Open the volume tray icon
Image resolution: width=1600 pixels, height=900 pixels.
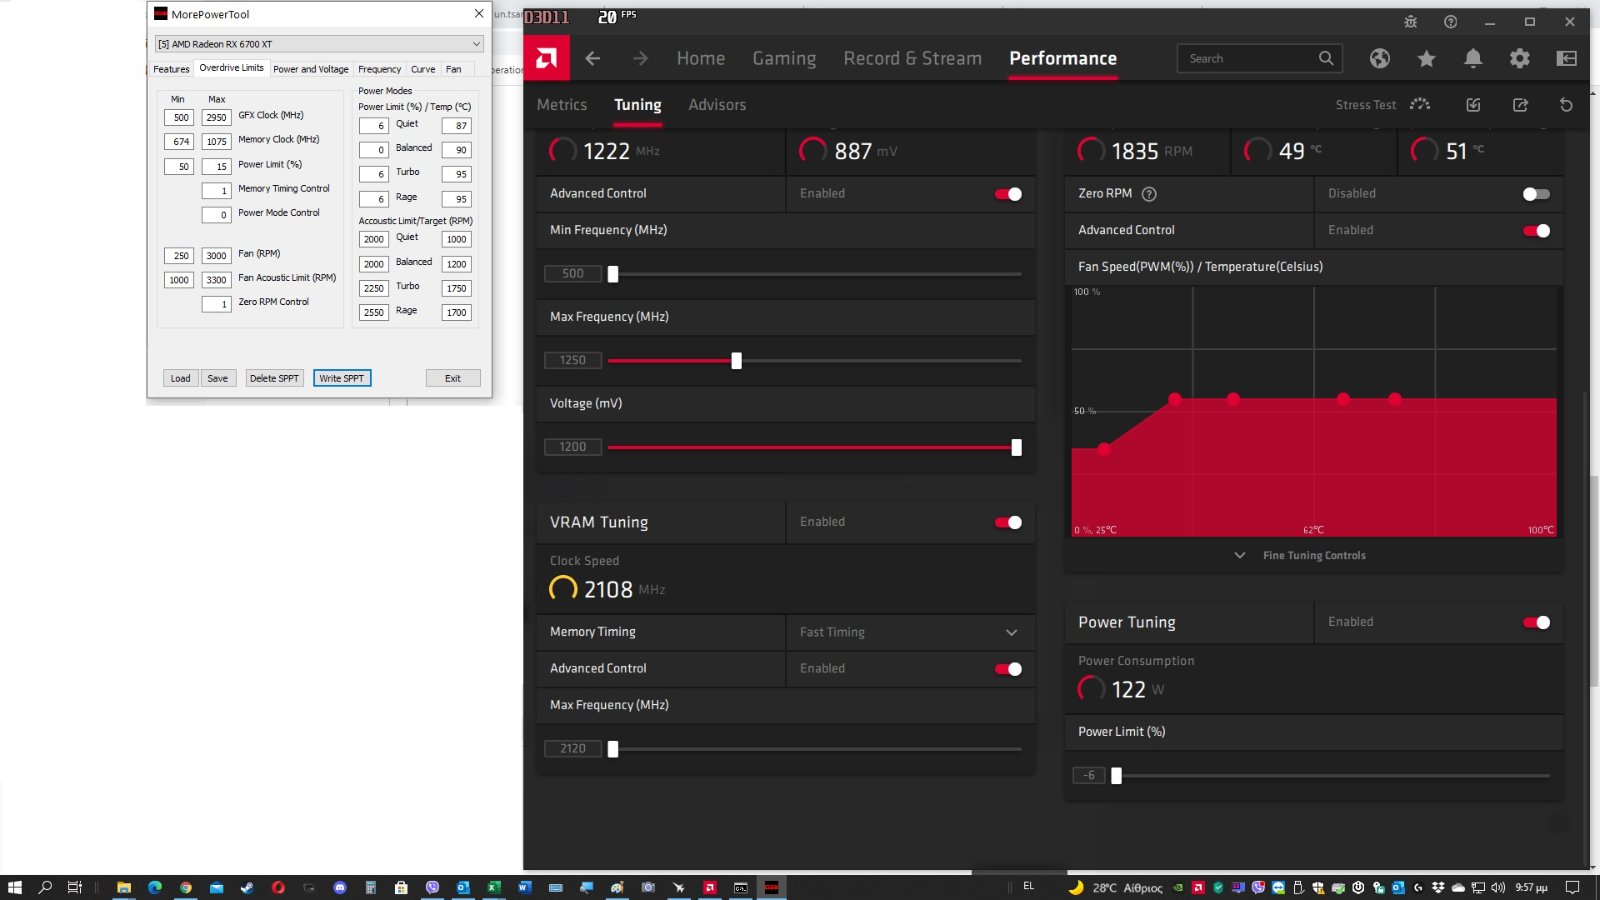click(1498, 887)
